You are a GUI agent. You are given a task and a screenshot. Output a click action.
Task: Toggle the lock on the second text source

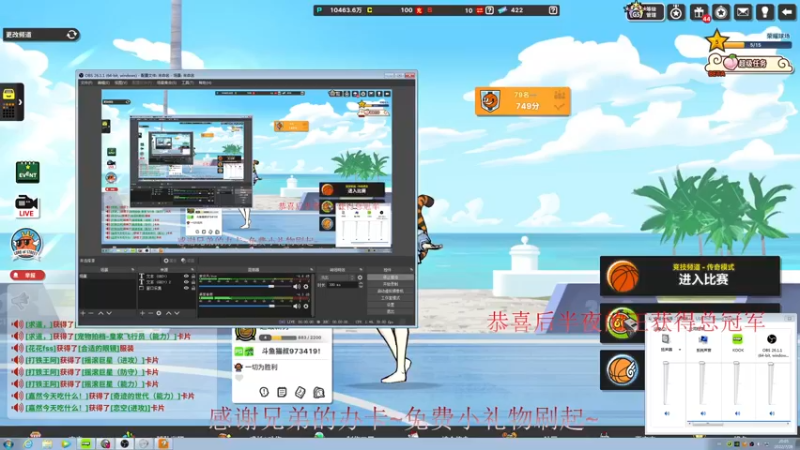click(x=193, y=282)
